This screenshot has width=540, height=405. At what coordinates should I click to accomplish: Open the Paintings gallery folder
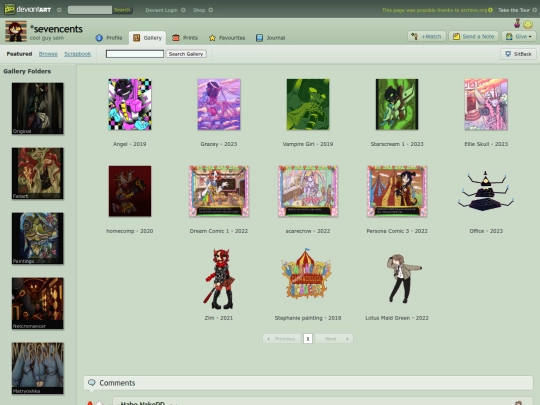tap(38, 238)
